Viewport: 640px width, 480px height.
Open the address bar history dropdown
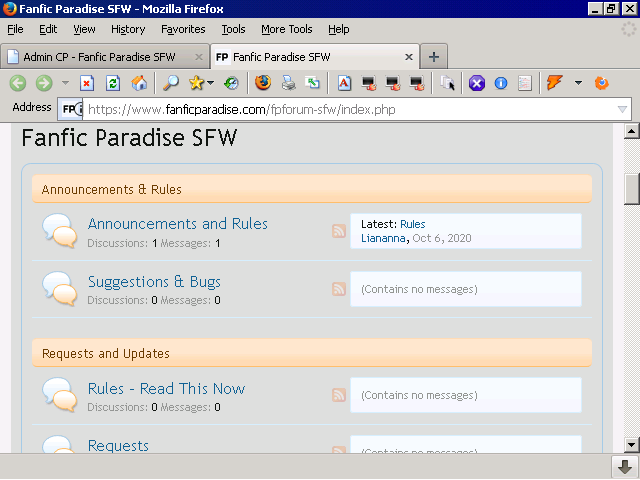point(622,109)
